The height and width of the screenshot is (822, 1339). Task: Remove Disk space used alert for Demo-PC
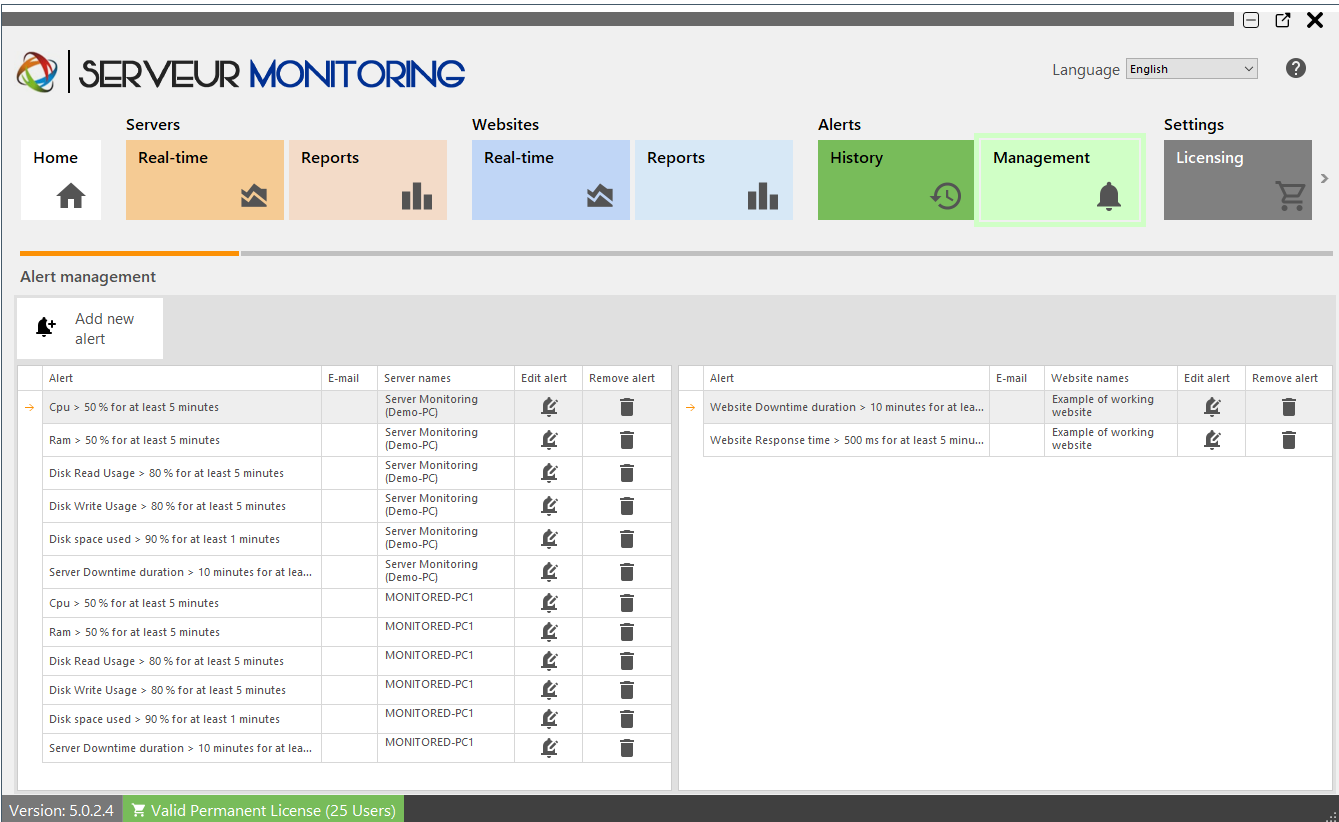coord(627,539)
